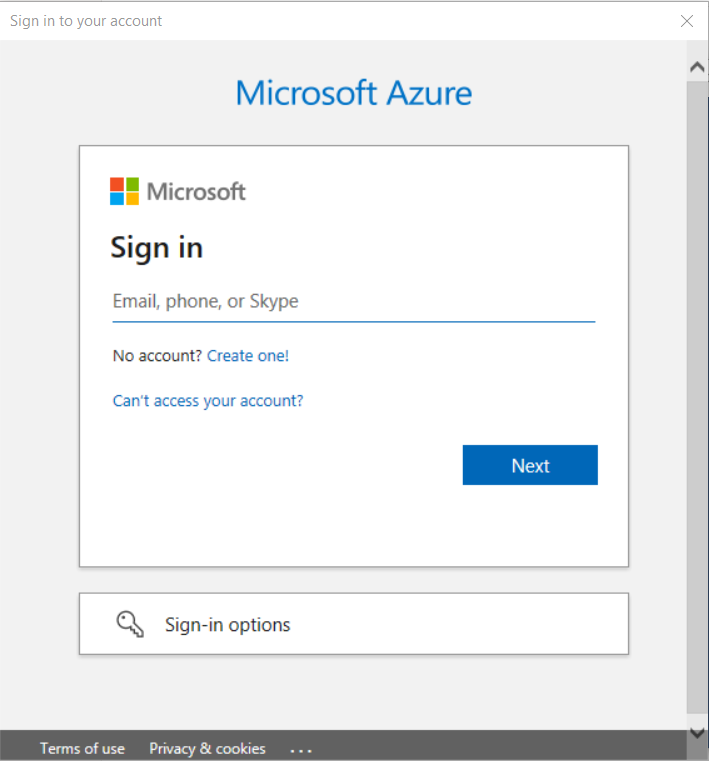Viewport: 709px width, 761px height.
Task: Close the Sign in to your account window
Action: tap(687, 21)
